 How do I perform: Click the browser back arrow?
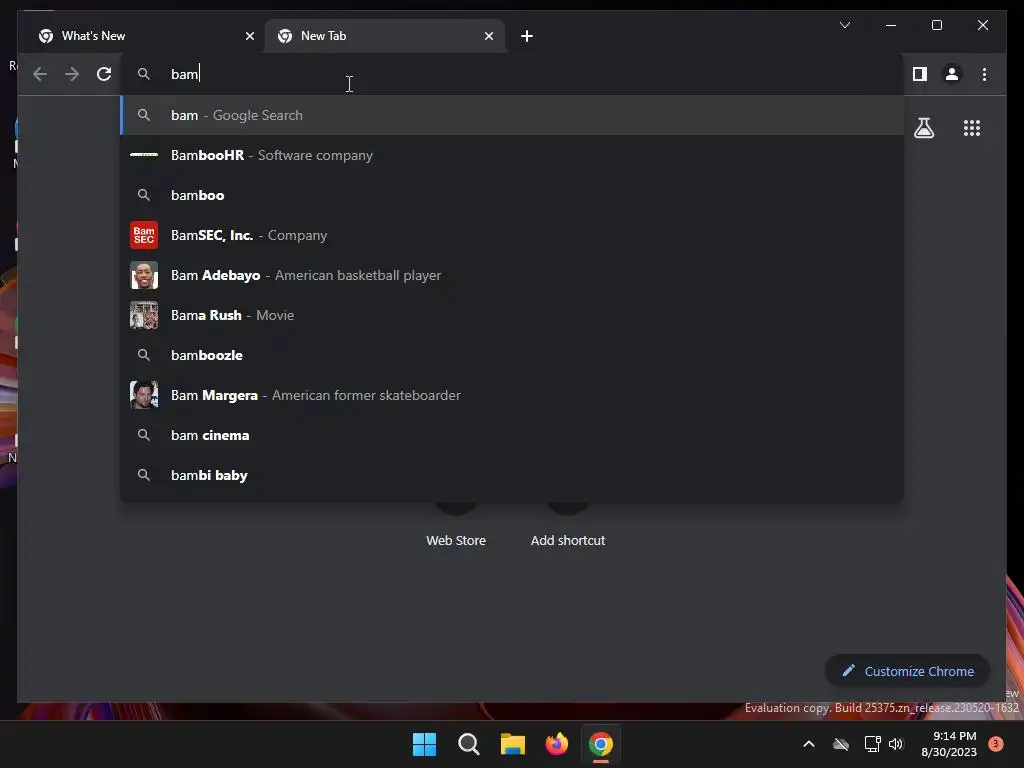[40, 74]
